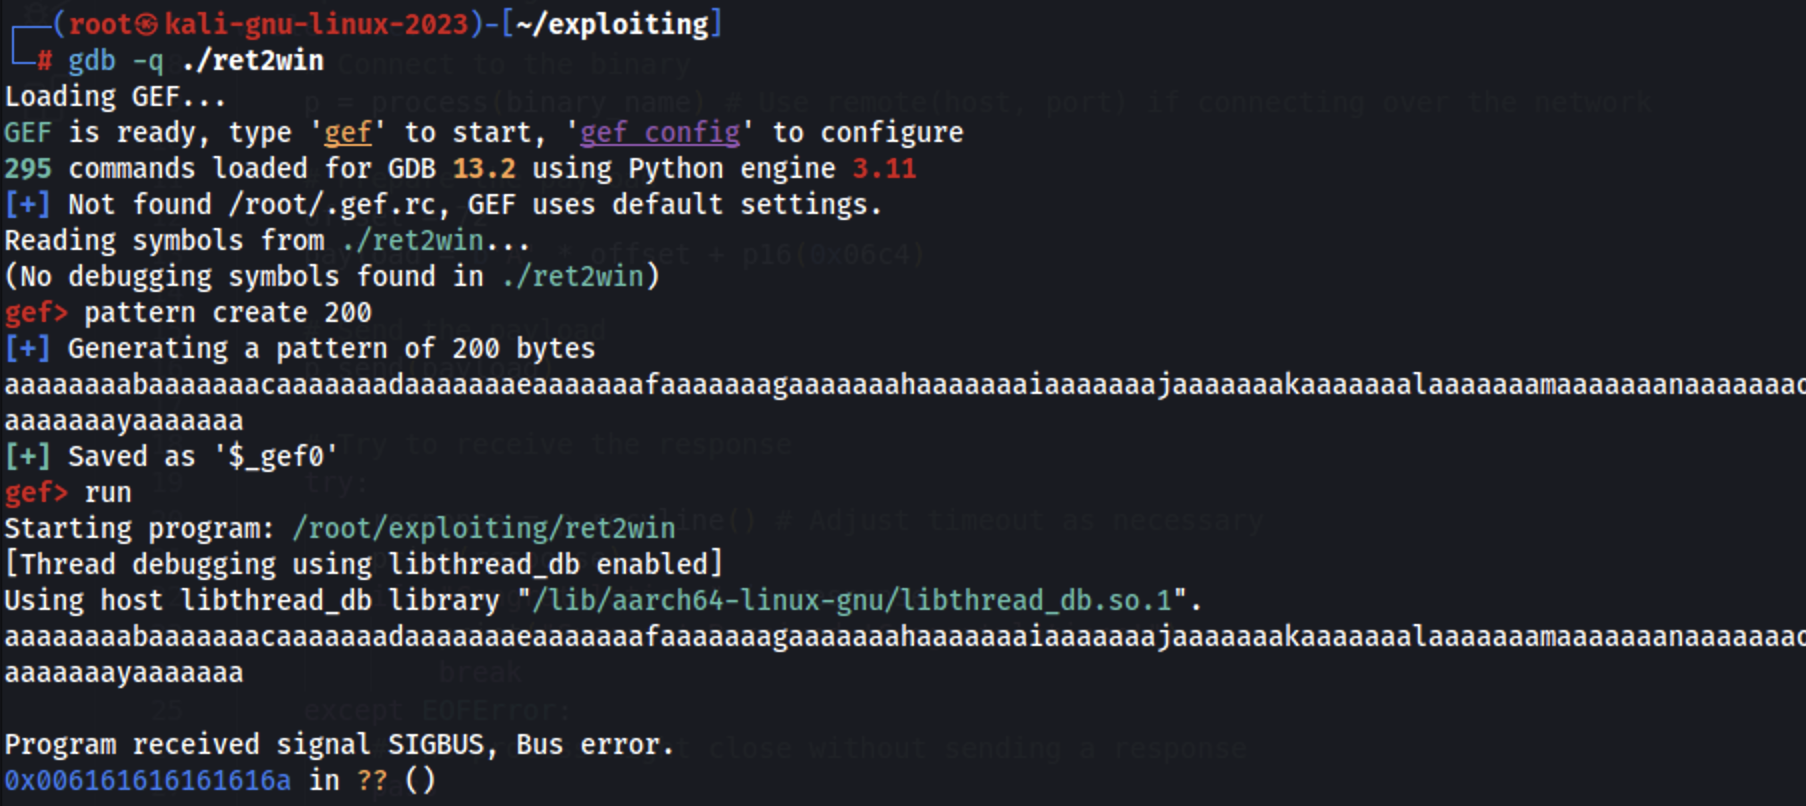Click the libthread_db.so.1 library path
Viewport: 1806px width, 806px height.
click(851, 600)
